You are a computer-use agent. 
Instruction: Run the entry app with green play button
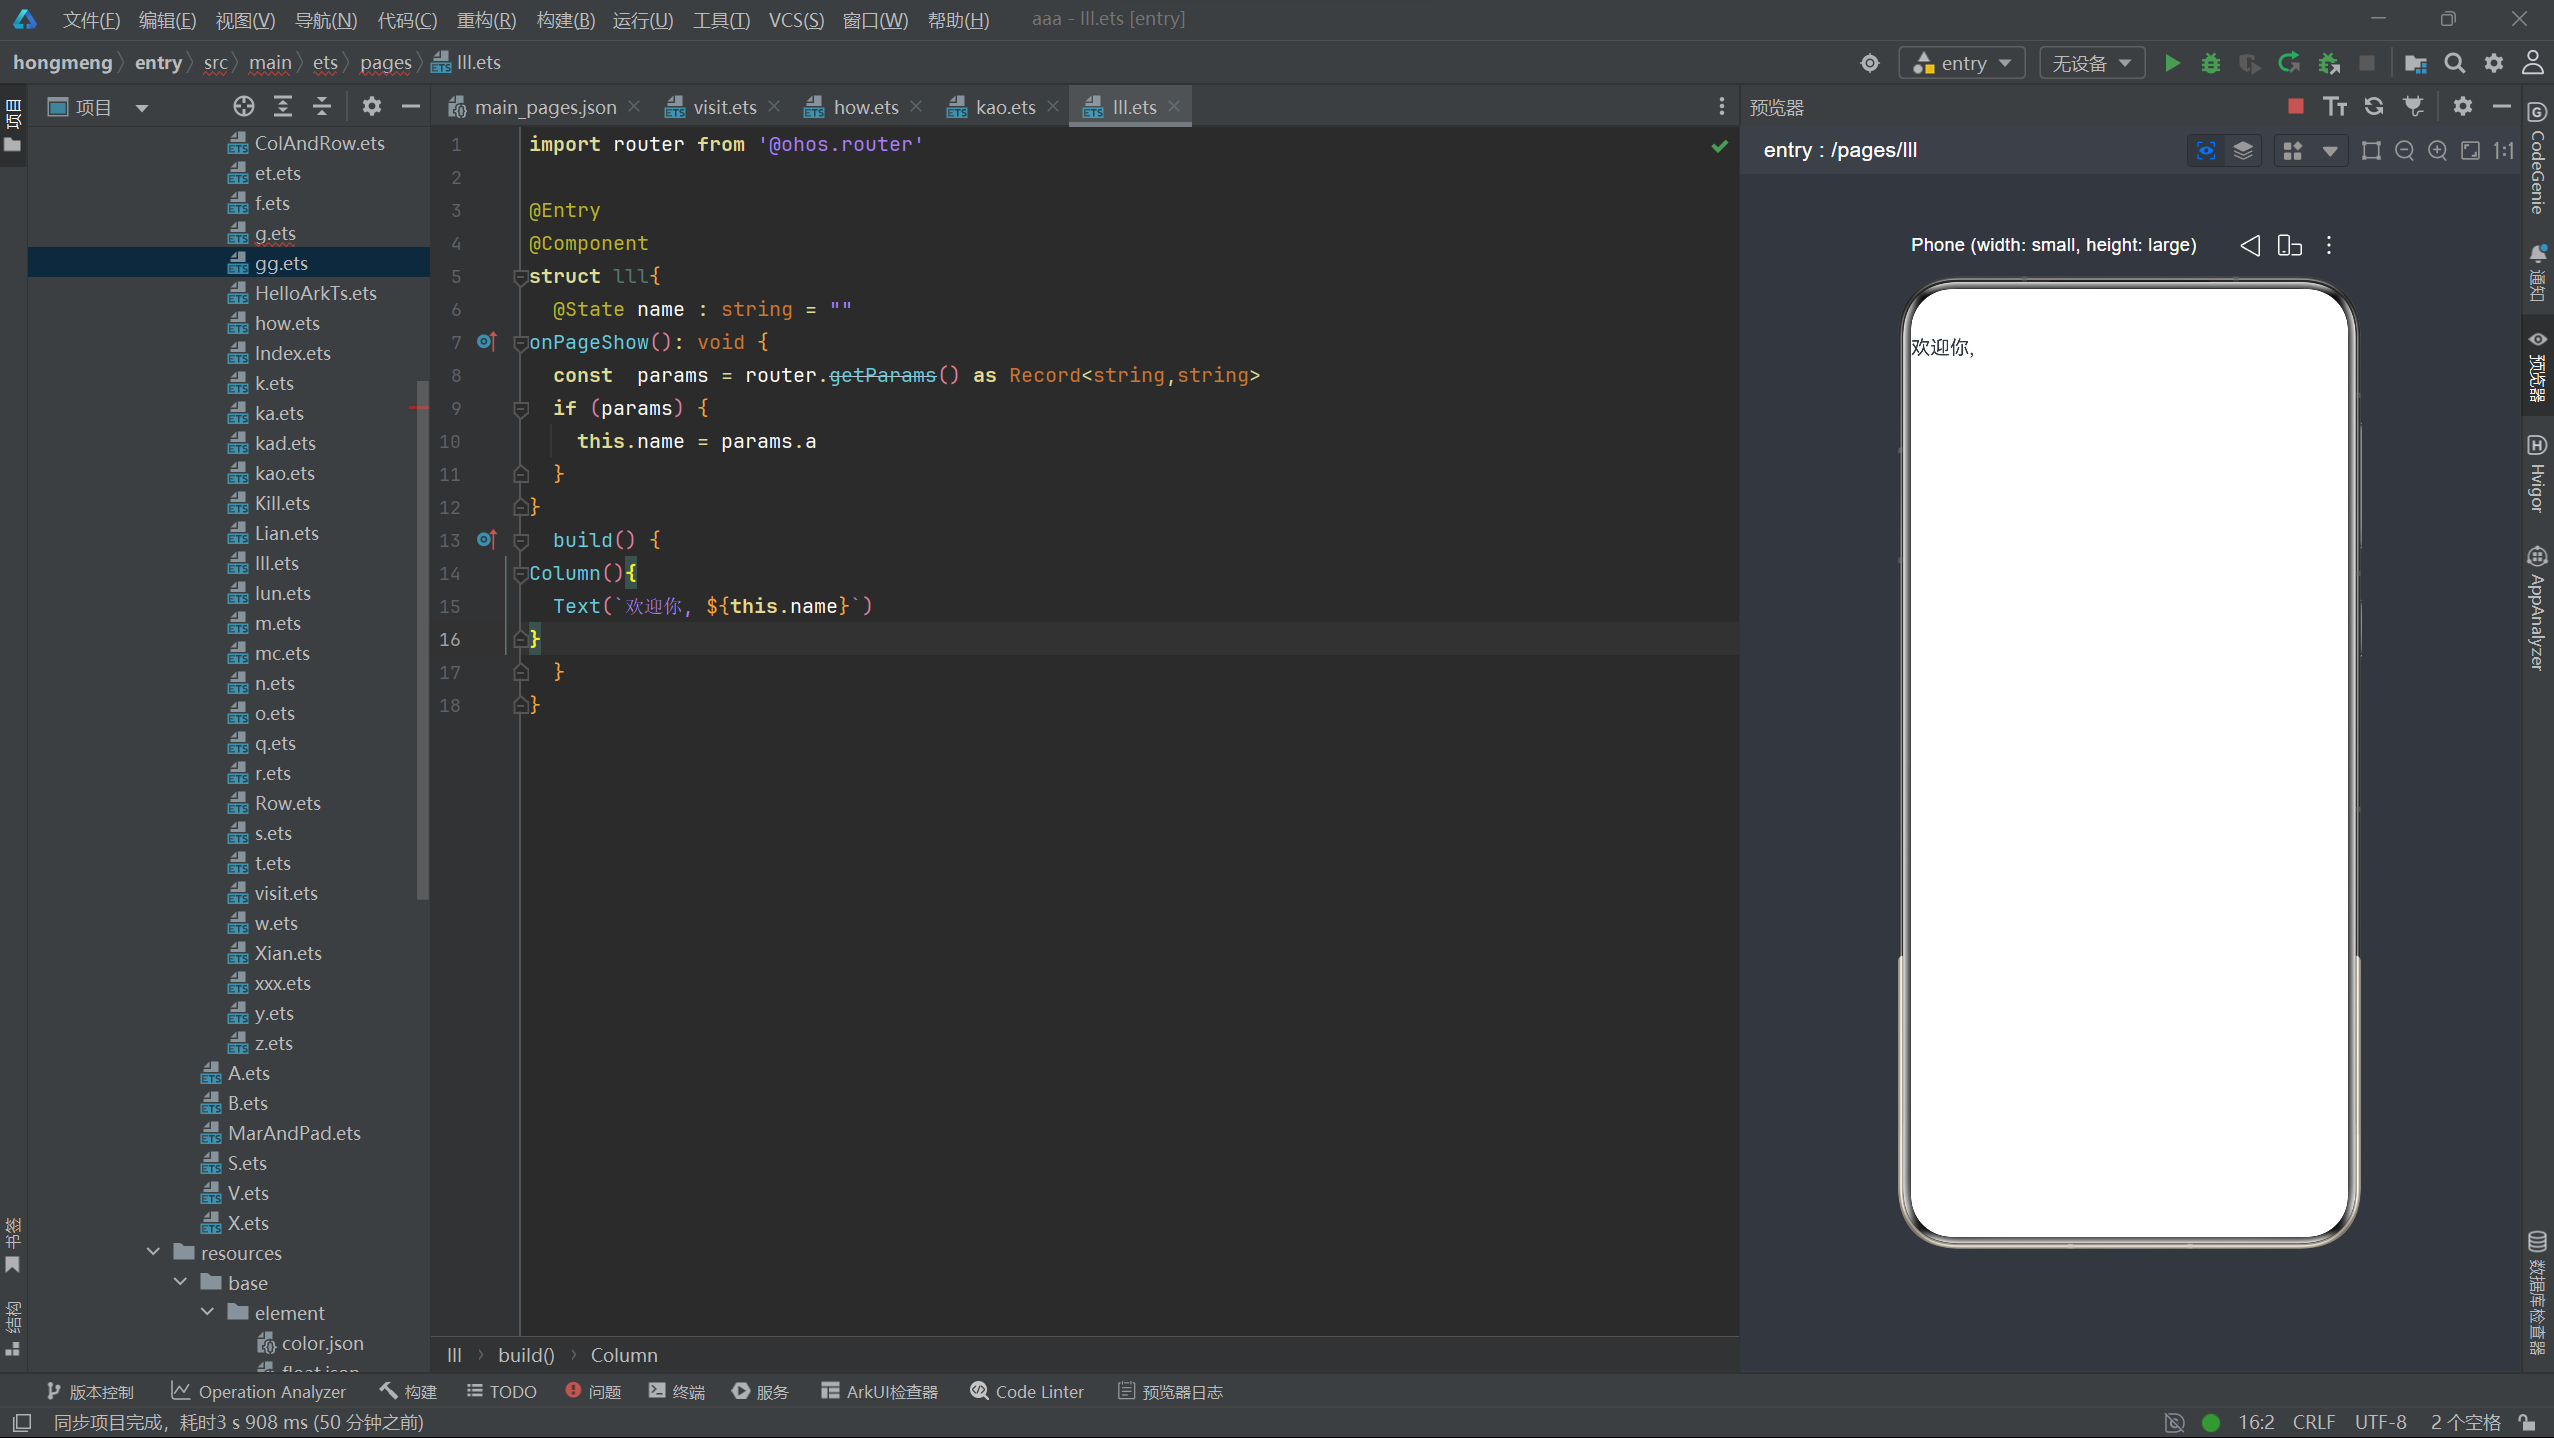click(x=2172, y=63)
